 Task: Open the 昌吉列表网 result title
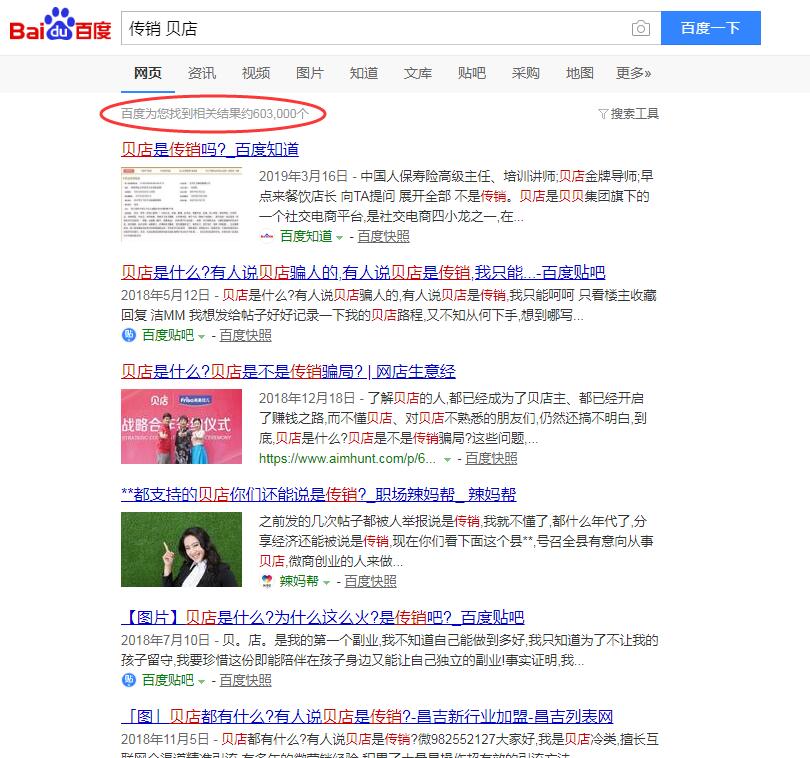367,717
